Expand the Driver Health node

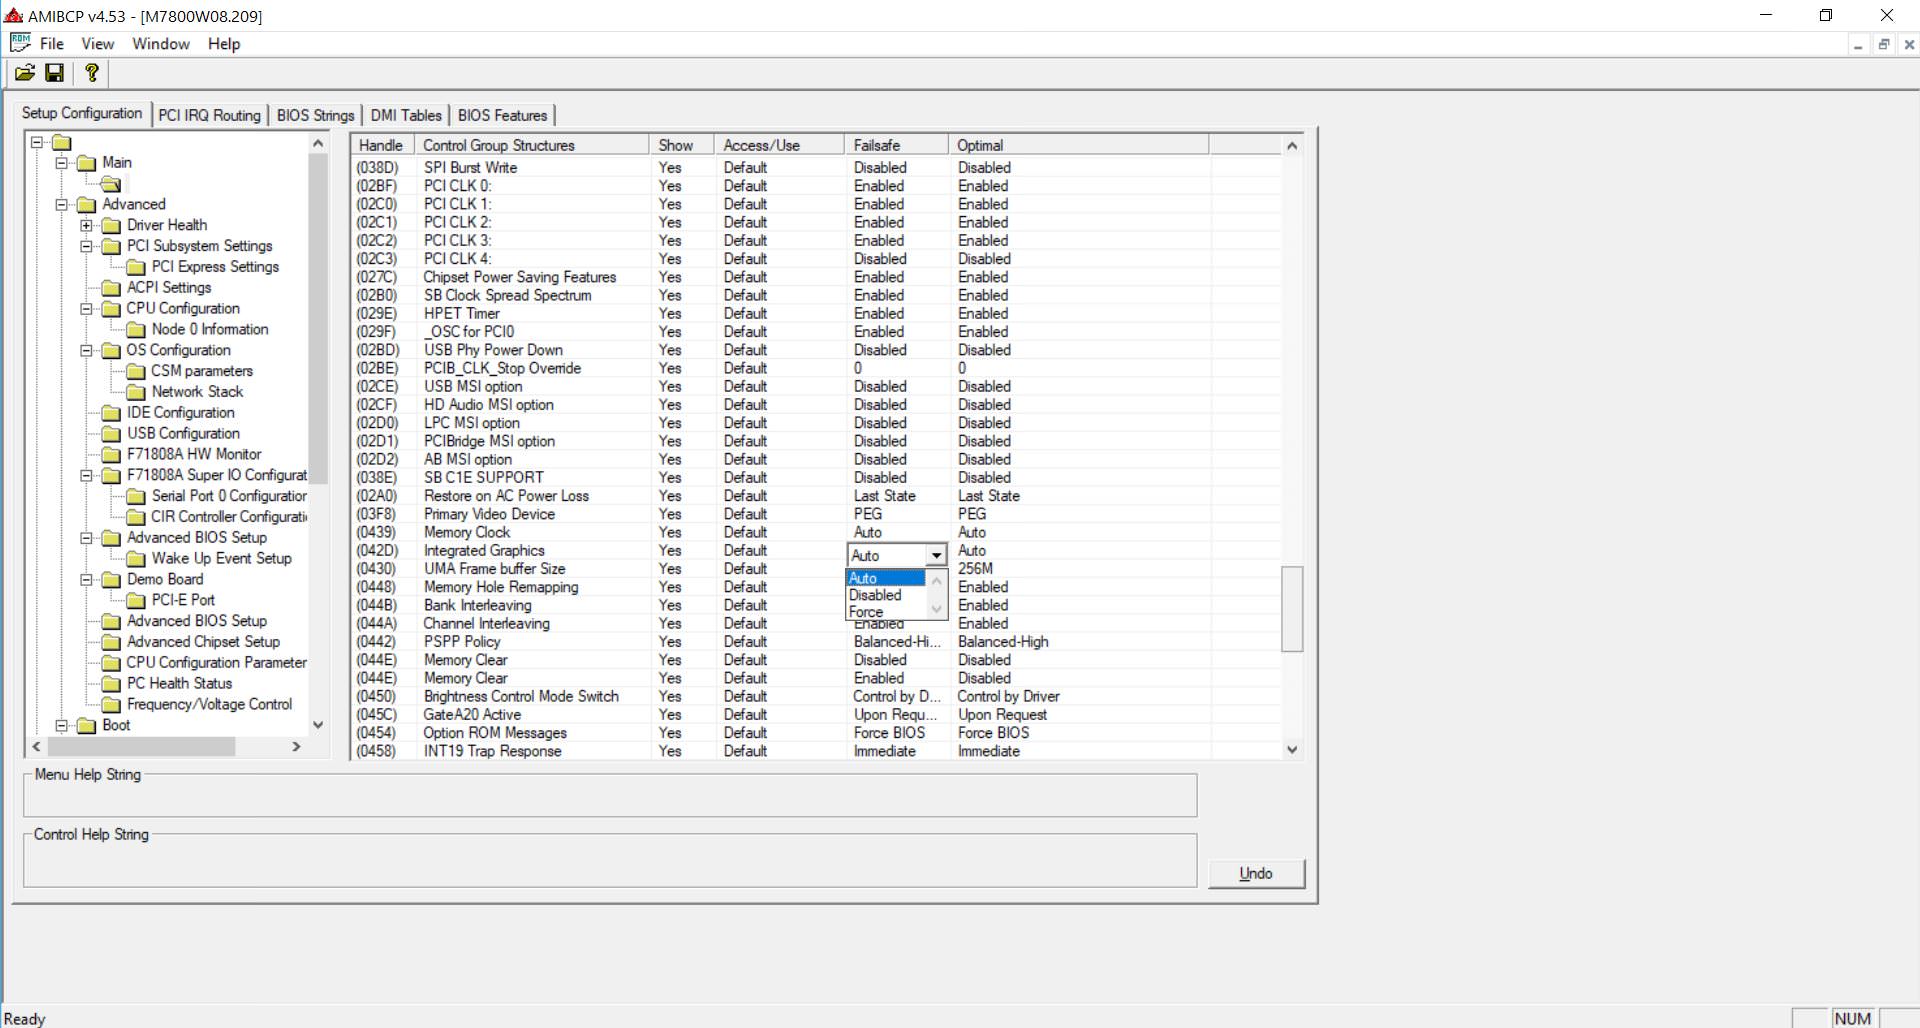tap(86, 226)
